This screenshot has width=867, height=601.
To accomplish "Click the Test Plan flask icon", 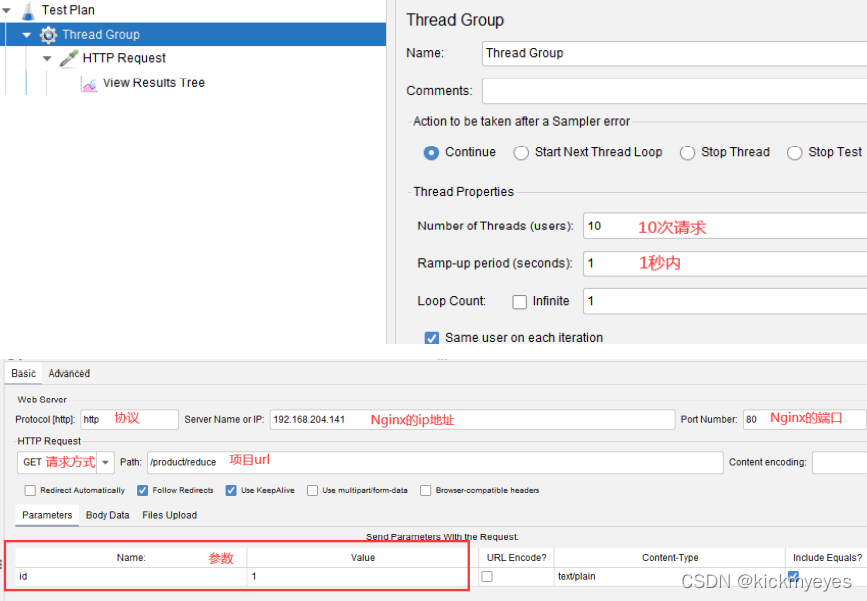I will pos(28,11).
